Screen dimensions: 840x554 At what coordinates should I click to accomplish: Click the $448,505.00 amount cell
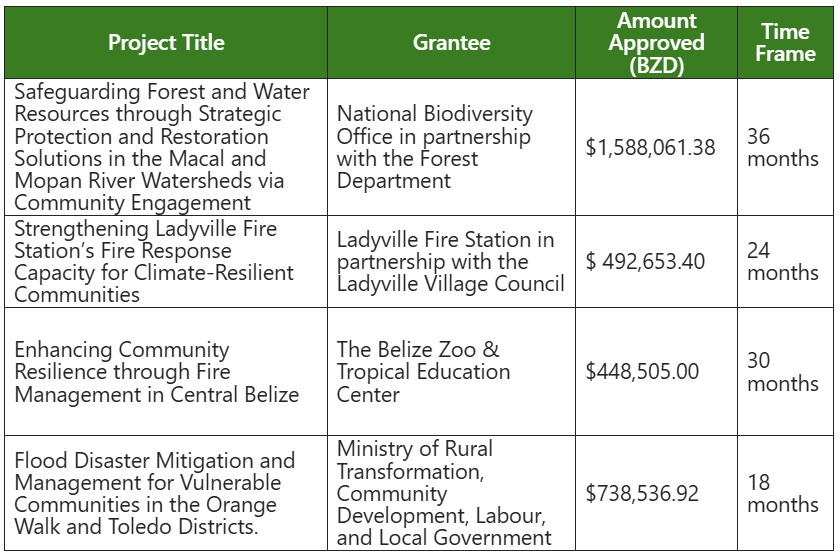point(642,372)
